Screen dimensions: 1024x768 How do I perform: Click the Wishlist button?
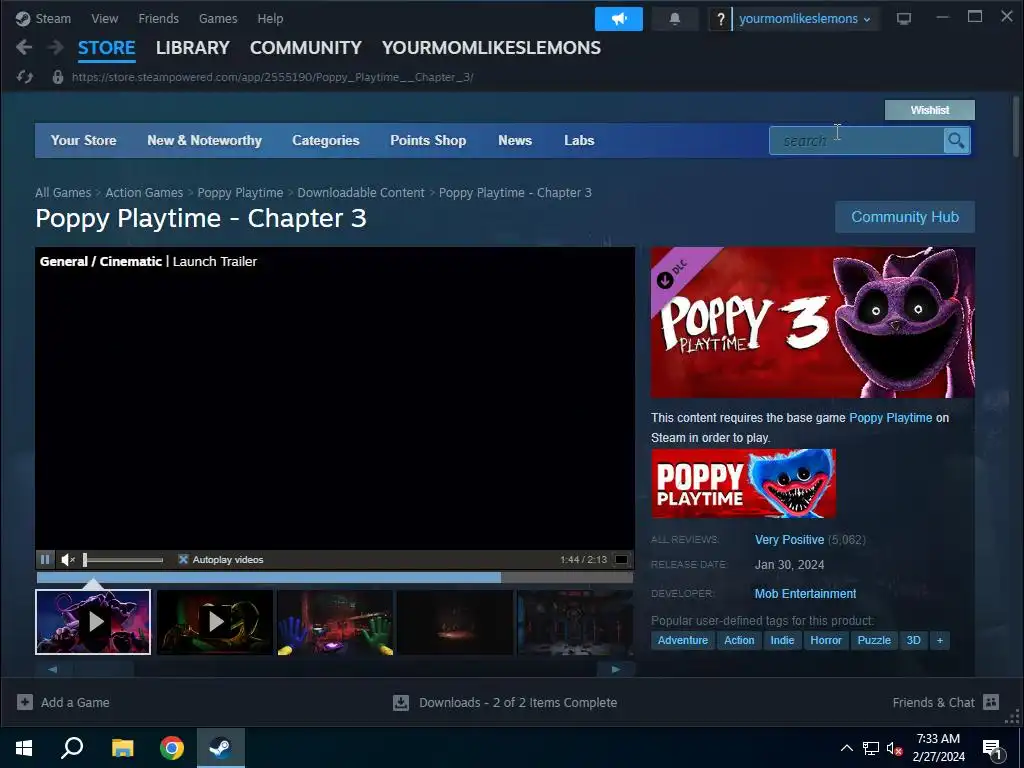click(x=930, y=110)
